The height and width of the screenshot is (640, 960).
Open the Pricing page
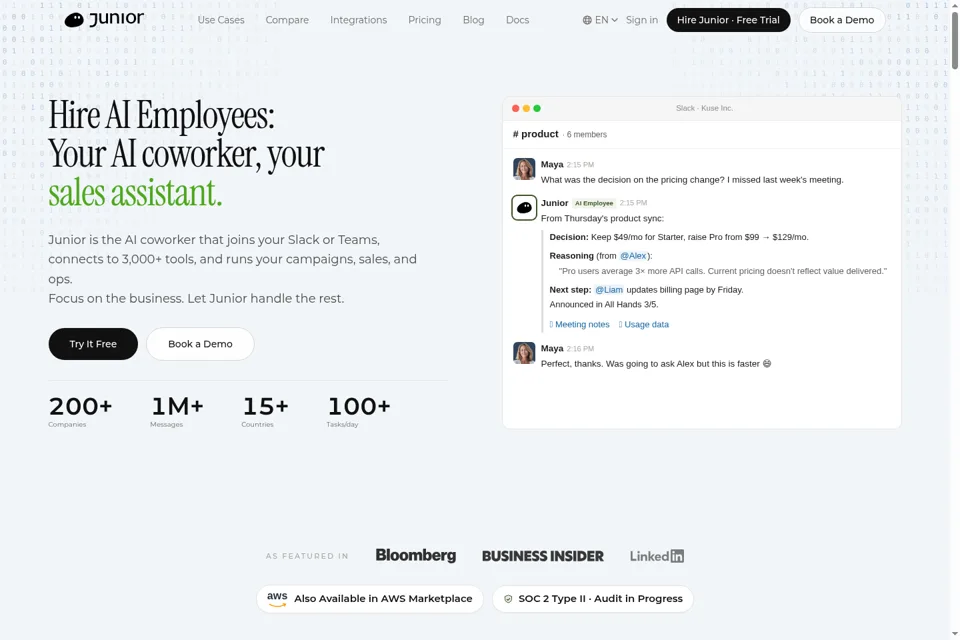[425, 20]
